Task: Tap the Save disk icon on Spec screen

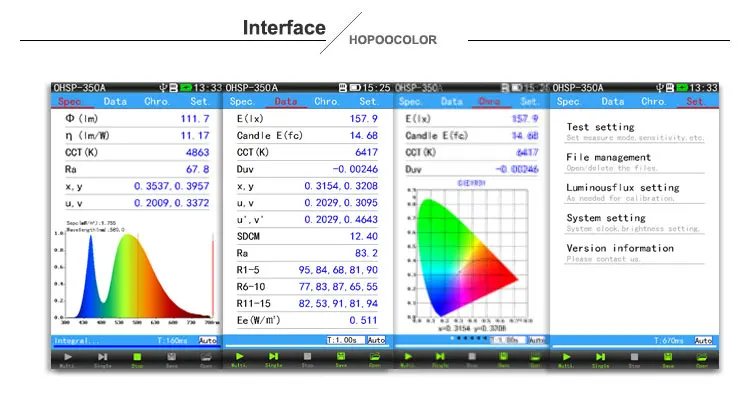Action: pyautogui.click(x=172, y=357)
